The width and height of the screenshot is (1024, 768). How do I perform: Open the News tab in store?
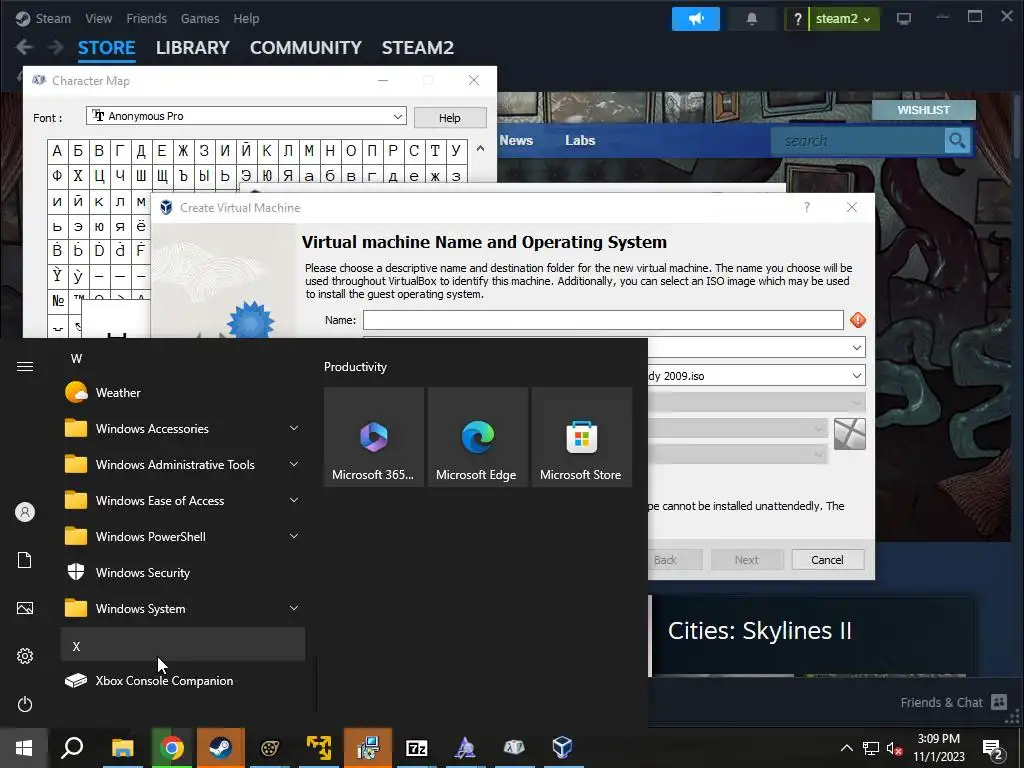point(516,140)
